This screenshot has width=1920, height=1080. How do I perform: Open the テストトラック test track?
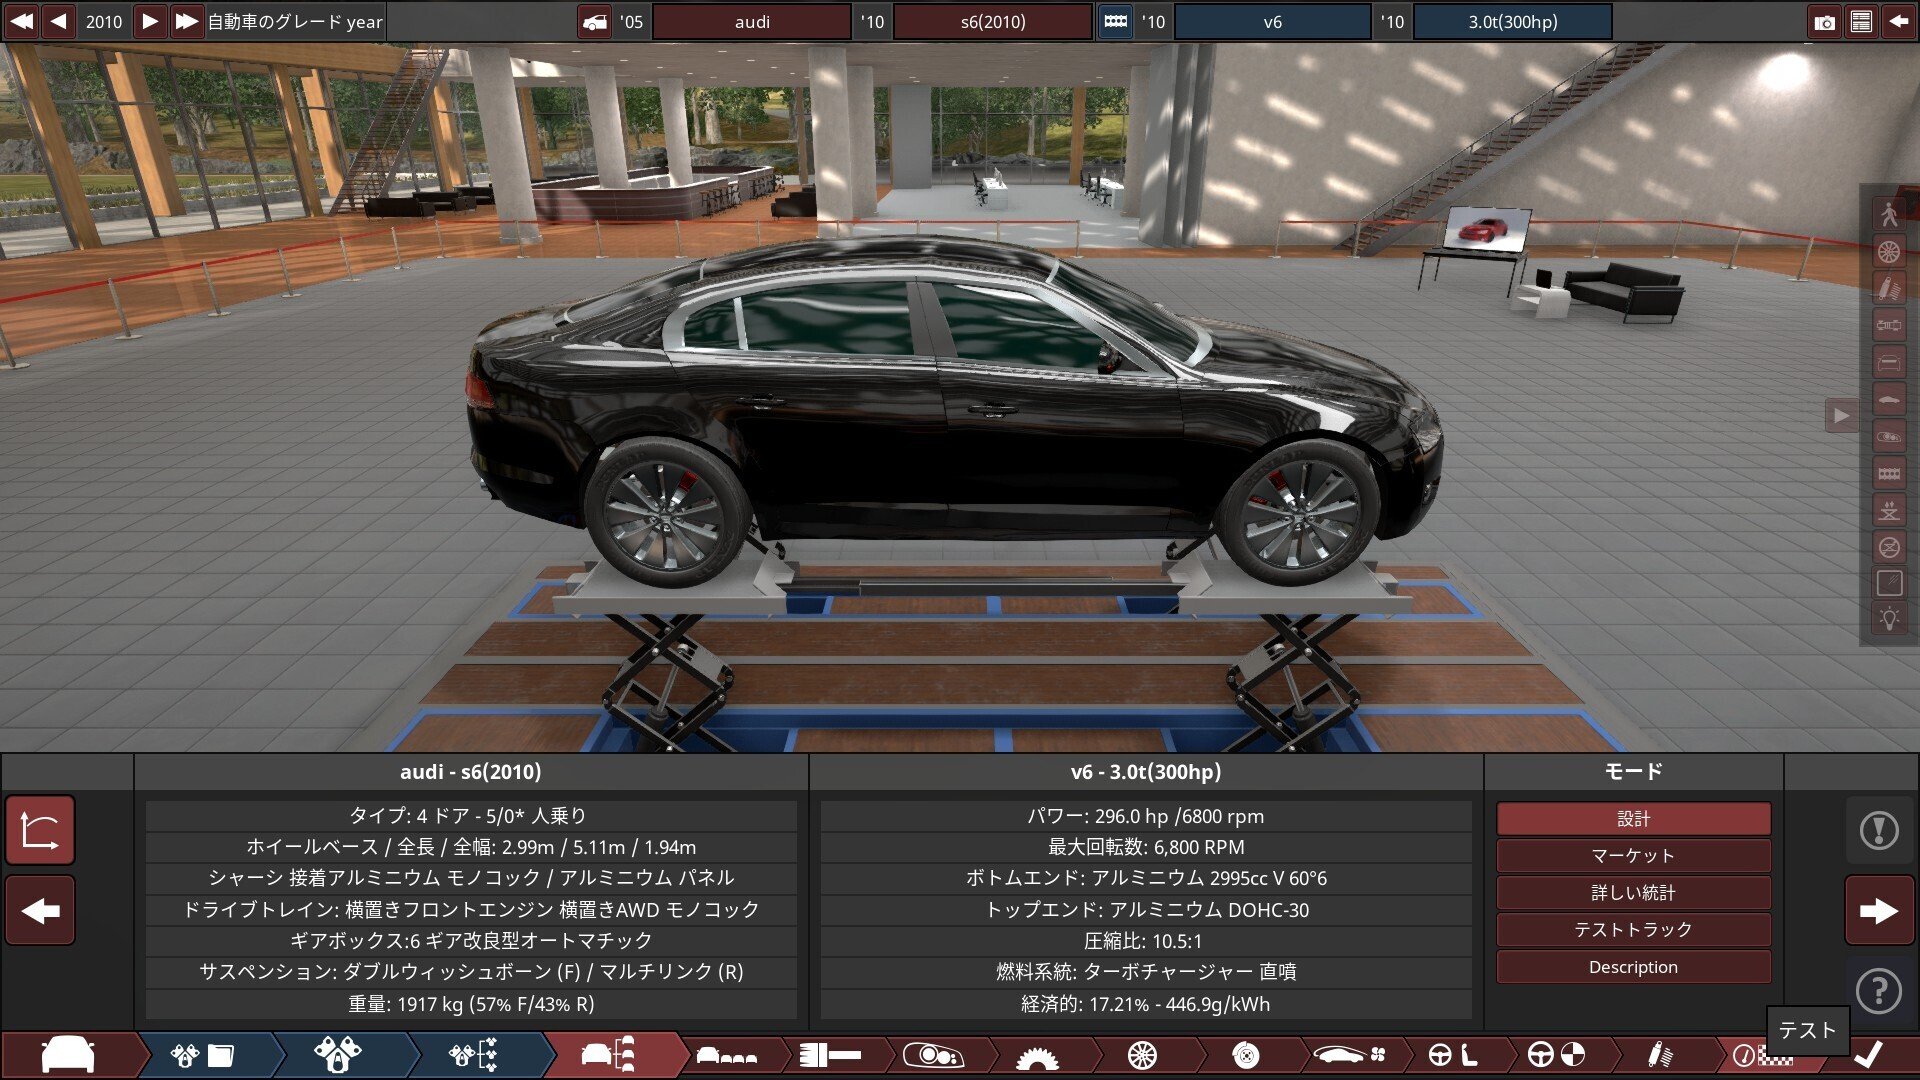coord(1633,929)
